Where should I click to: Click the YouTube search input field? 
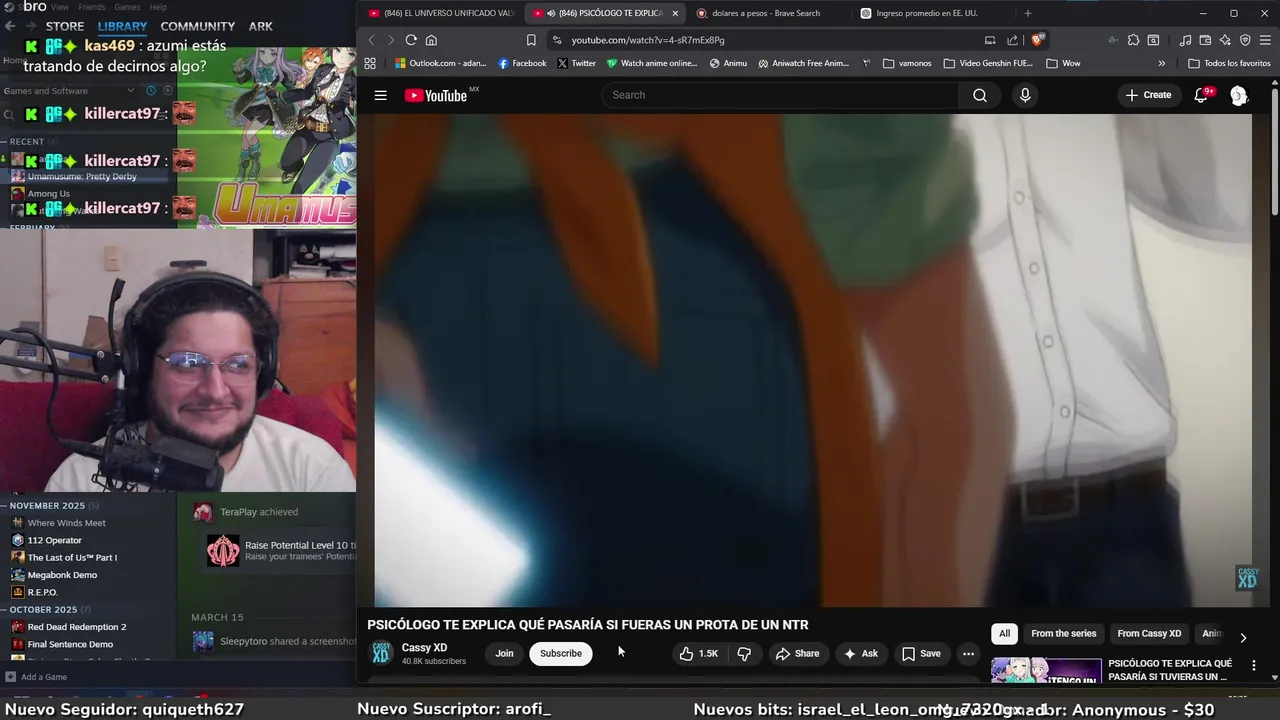(780, 95)
